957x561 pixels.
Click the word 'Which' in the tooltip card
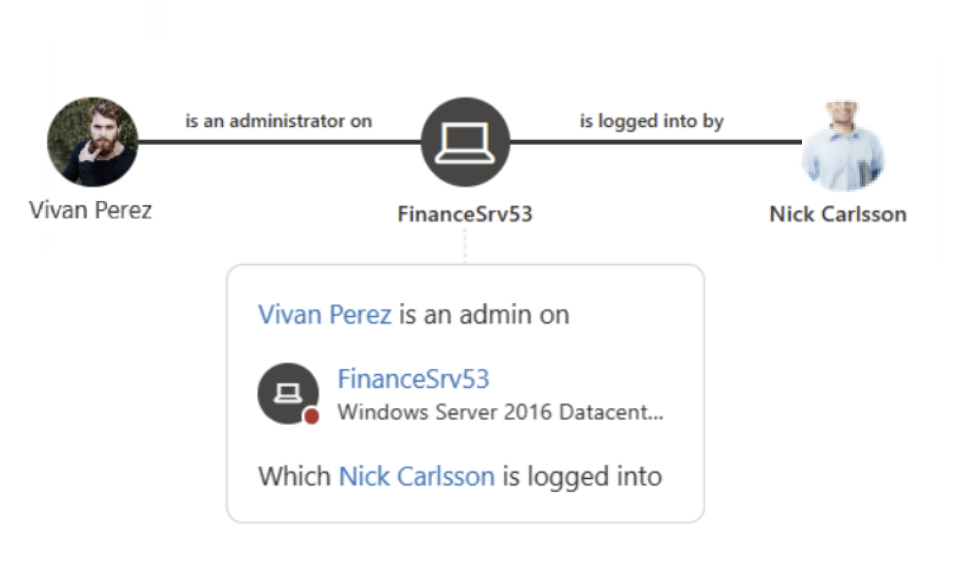click(x=294, y=476)
